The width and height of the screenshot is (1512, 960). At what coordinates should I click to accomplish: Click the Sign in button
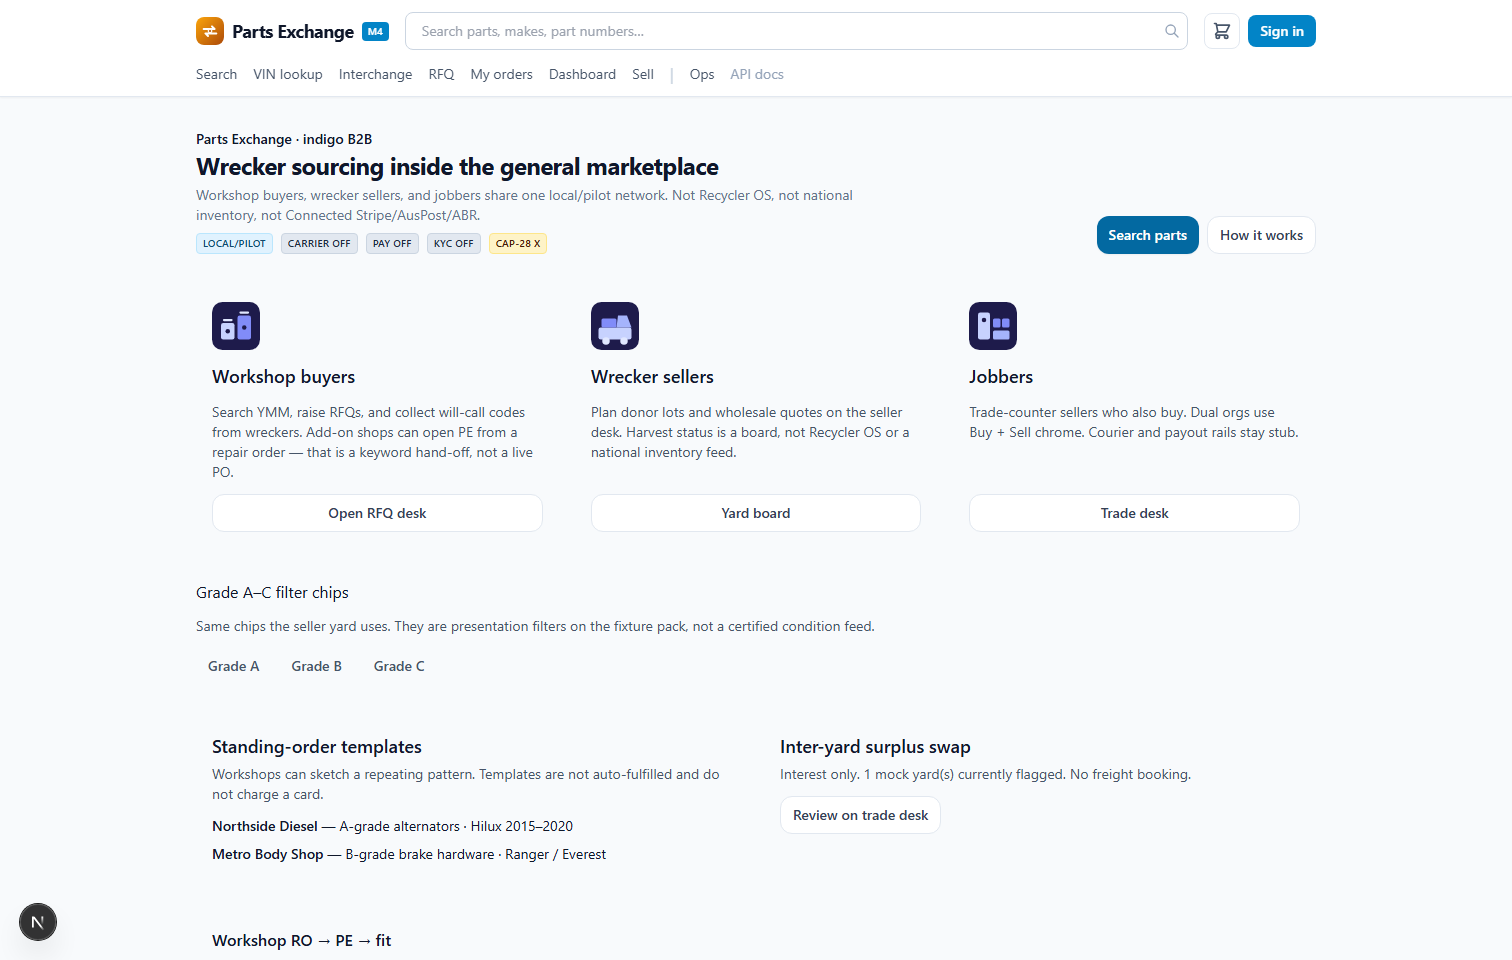[1282, 31]
